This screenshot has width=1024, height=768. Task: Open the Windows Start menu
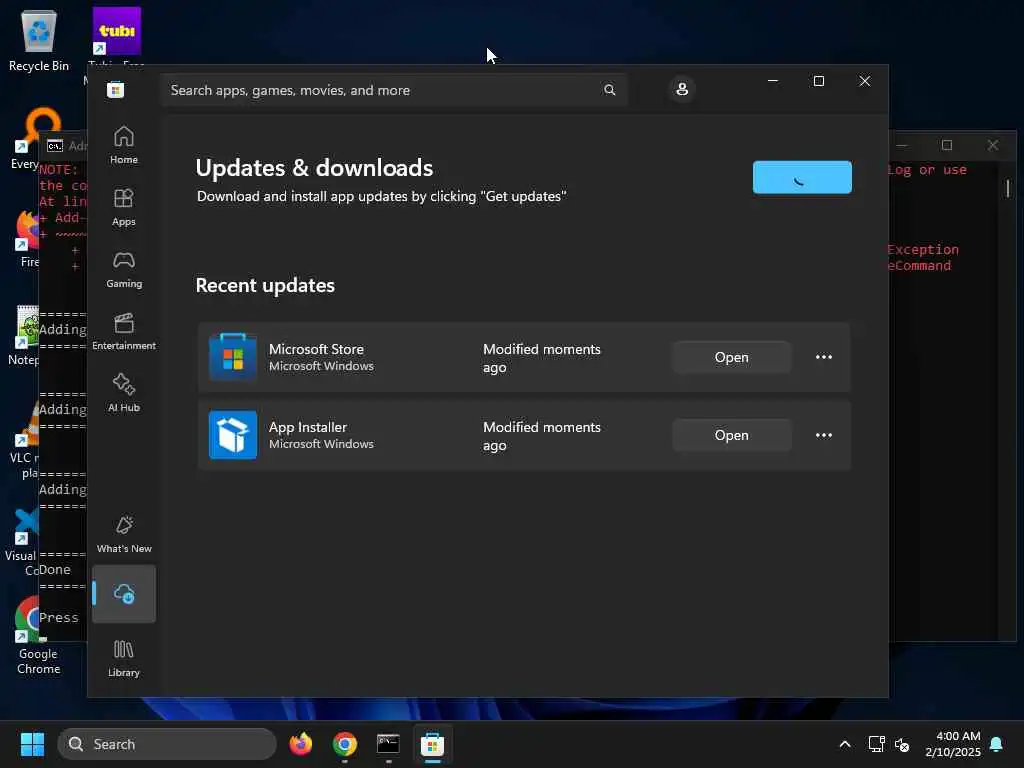[32, 744]
